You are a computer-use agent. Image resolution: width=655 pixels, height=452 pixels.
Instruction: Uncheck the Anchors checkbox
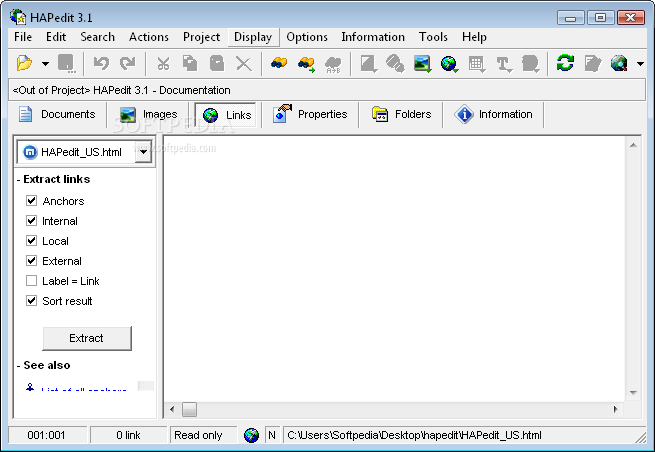pos(31,201)
